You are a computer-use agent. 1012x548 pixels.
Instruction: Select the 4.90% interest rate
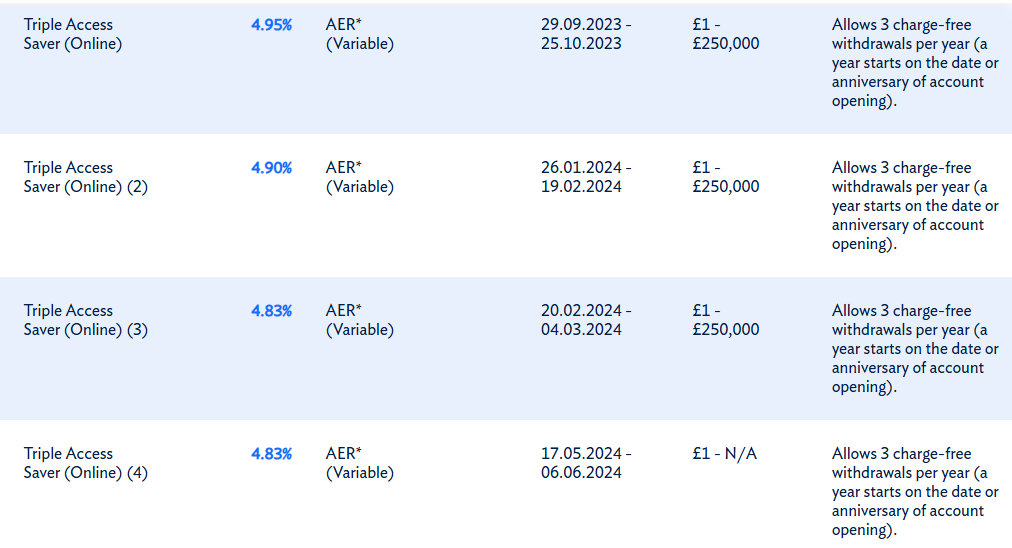(x=271, y=168)
